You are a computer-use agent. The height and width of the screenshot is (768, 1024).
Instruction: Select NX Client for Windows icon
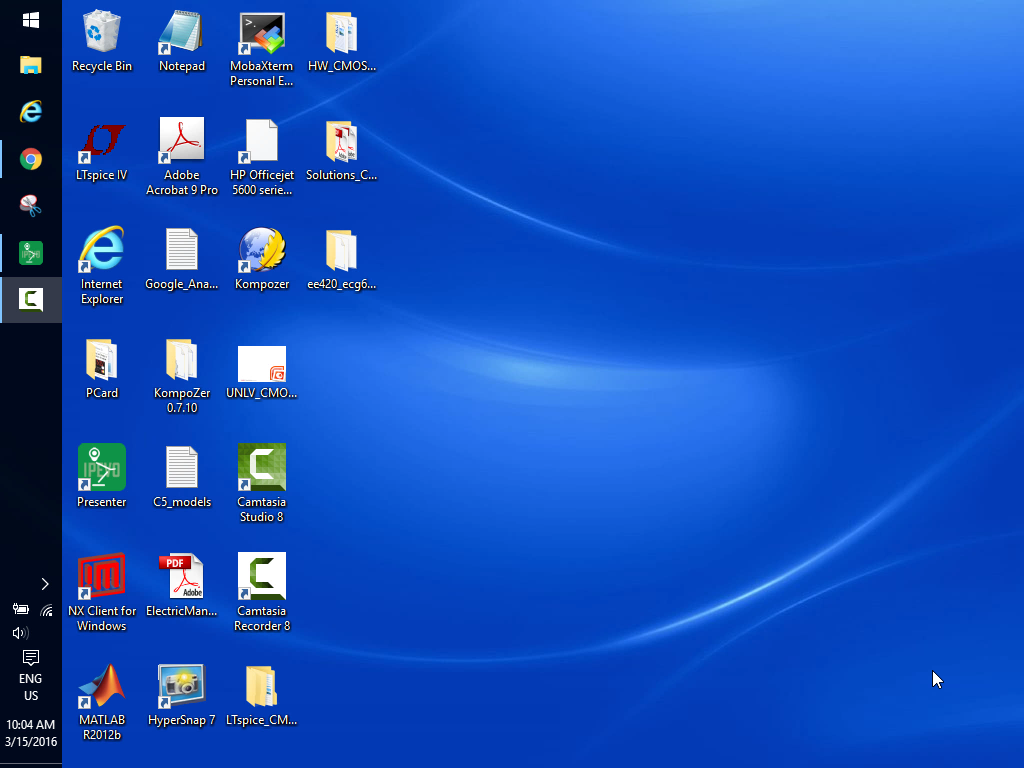pos(102,577)
